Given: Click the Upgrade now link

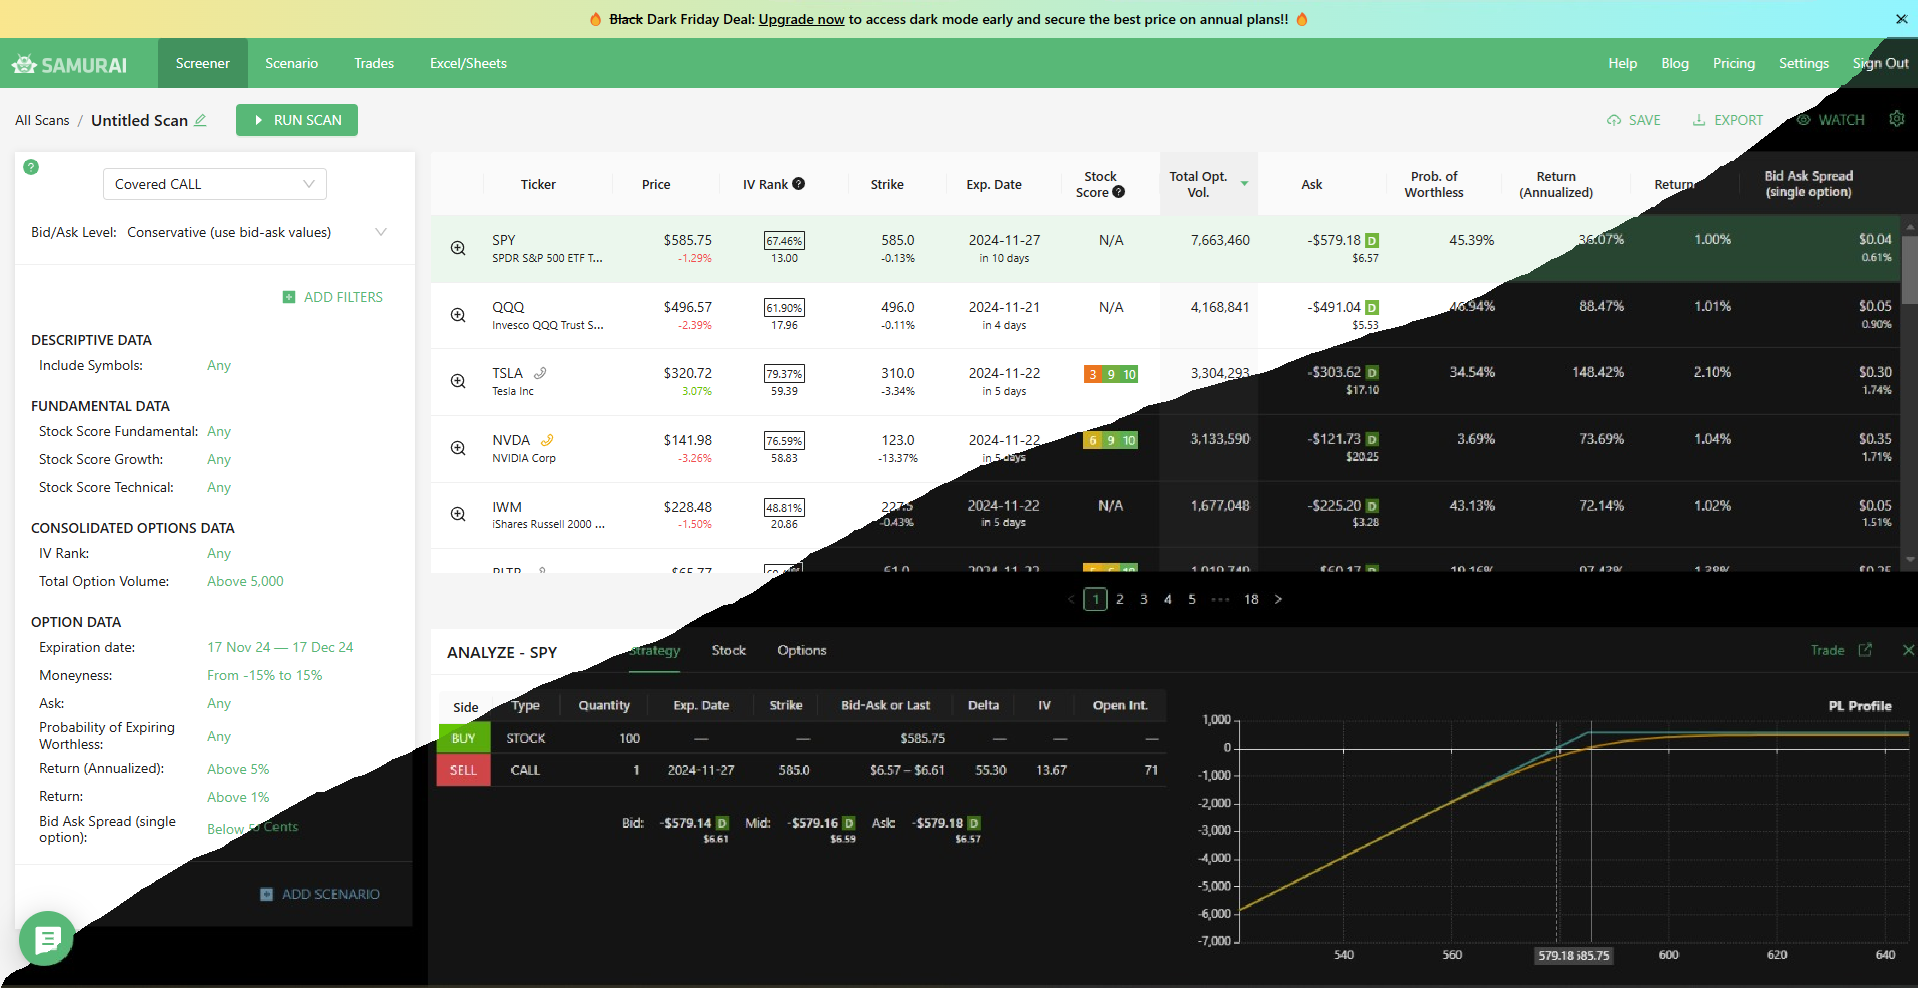Looking at the screenshot, I should [x=801, y=19].
